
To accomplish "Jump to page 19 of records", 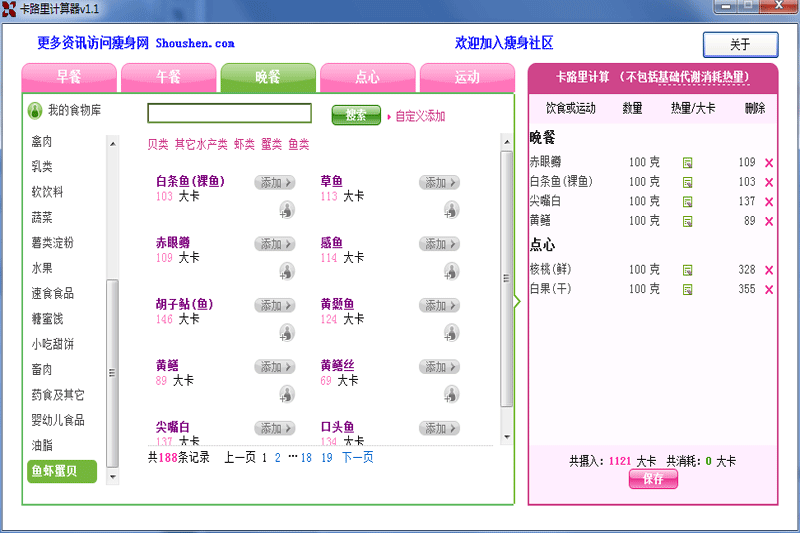I will 327,458.
